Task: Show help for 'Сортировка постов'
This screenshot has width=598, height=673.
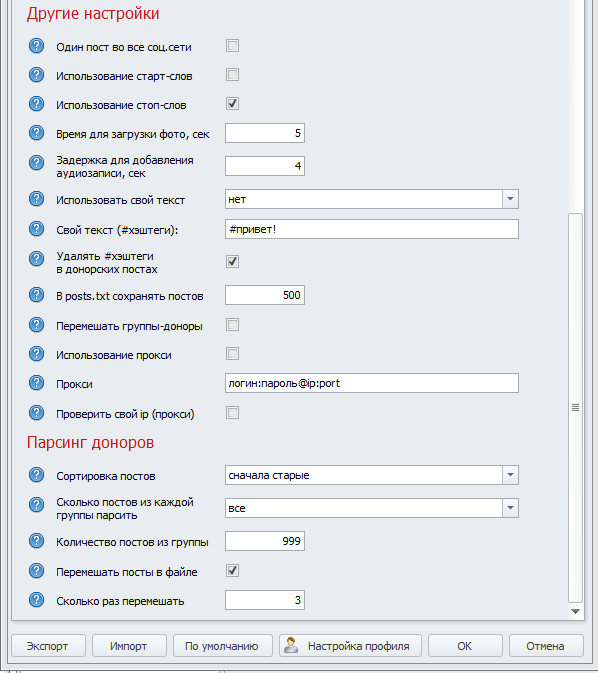Action: [x=36, y=475]
